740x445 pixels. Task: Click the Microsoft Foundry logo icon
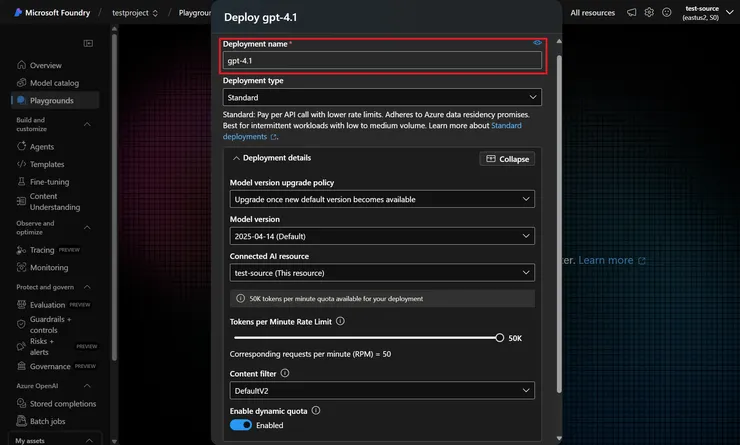18,12
